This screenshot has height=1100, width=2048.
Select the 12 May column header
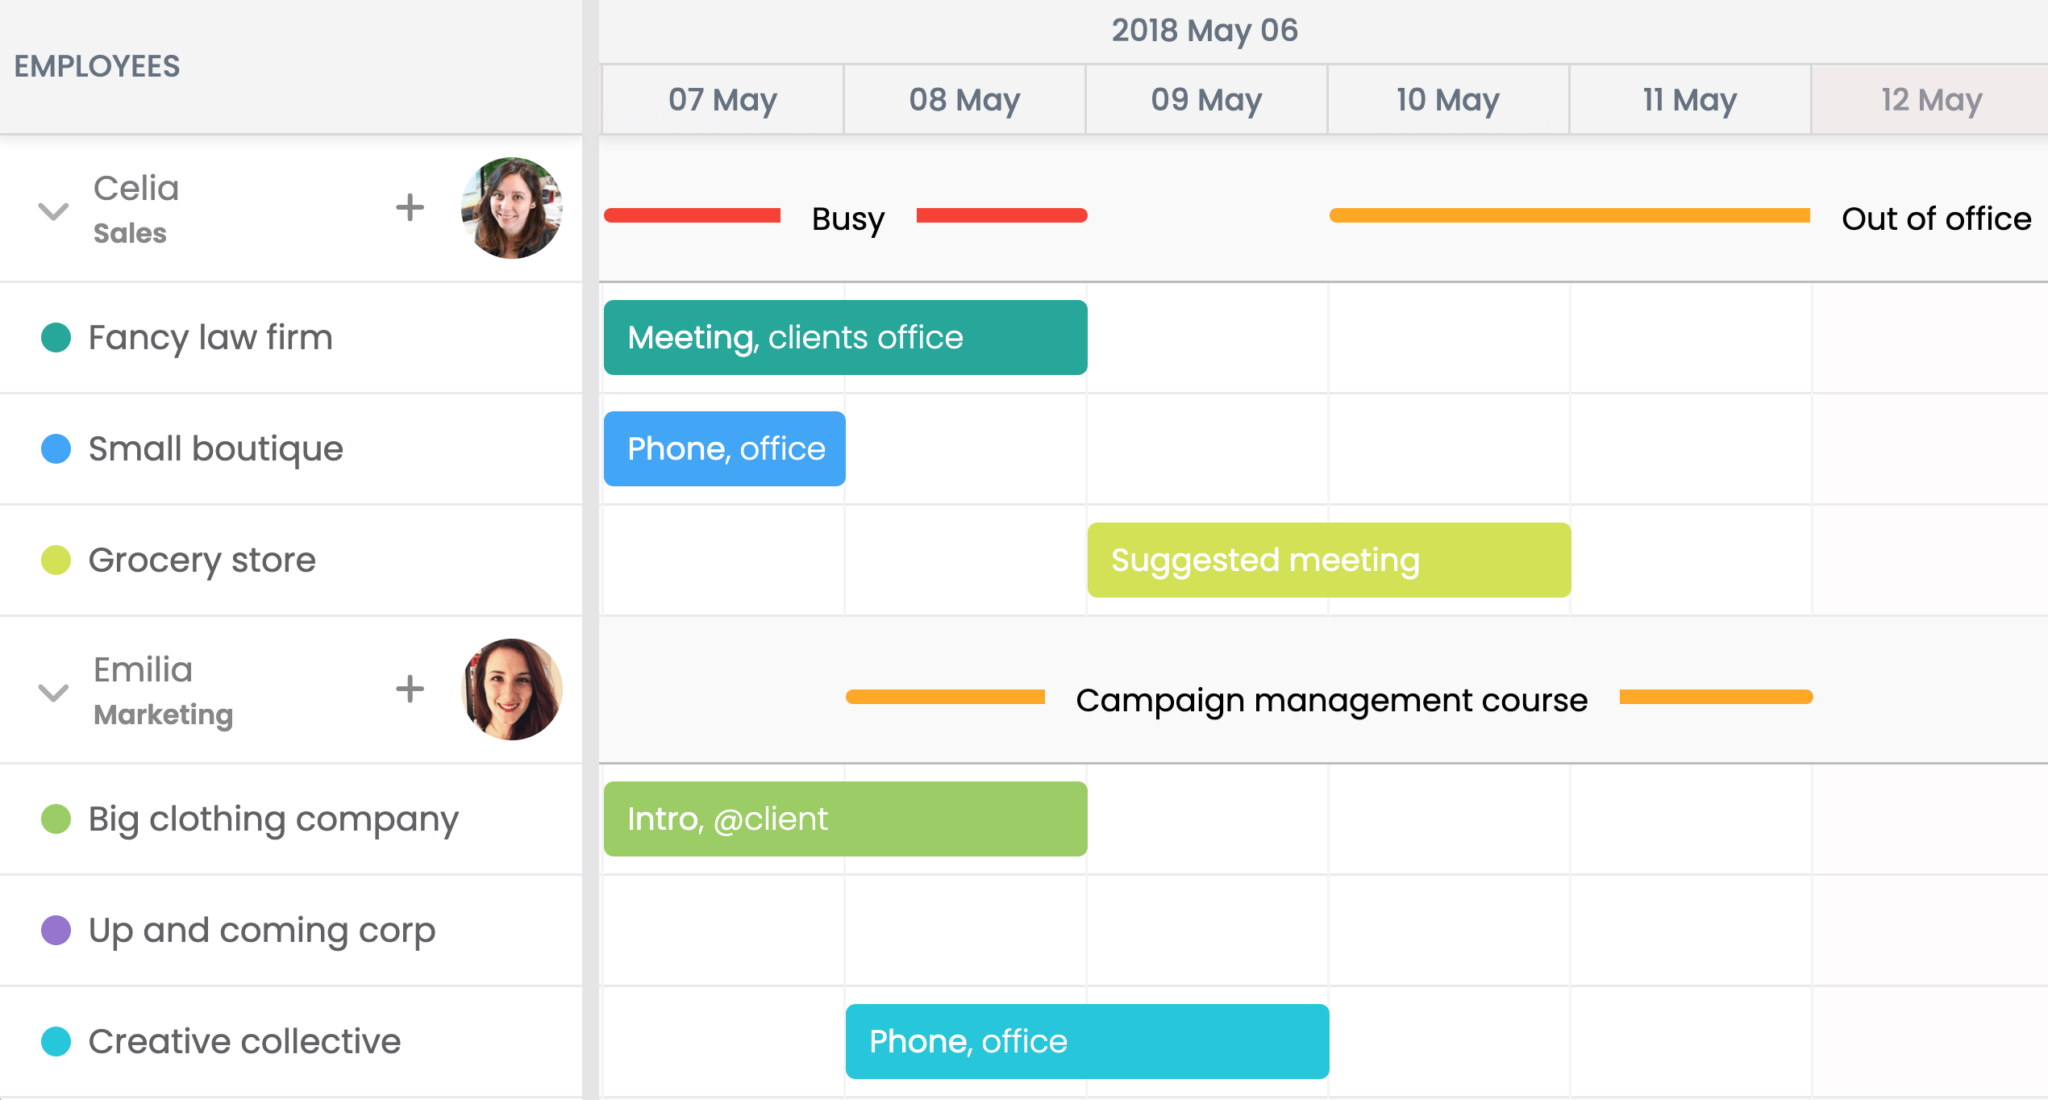coord(1930,100)
